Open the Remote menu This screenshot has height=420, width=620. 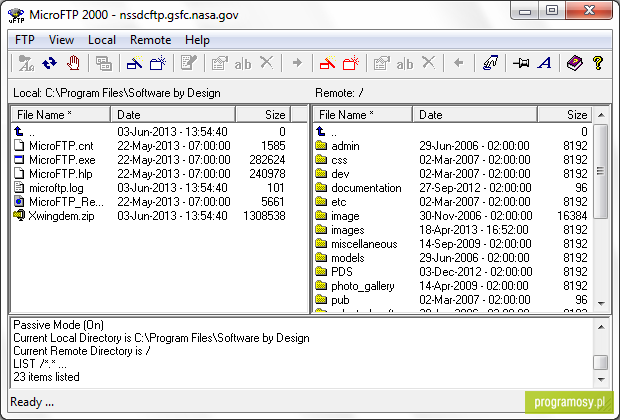[x=150, y=40]
